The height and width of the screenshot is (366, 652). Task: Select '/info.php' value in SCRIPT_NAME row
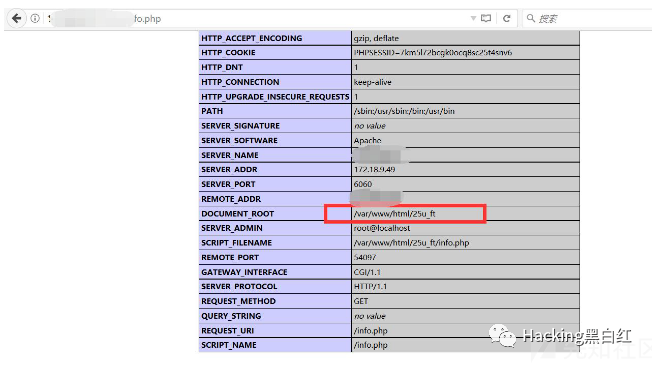click(370, 345)
